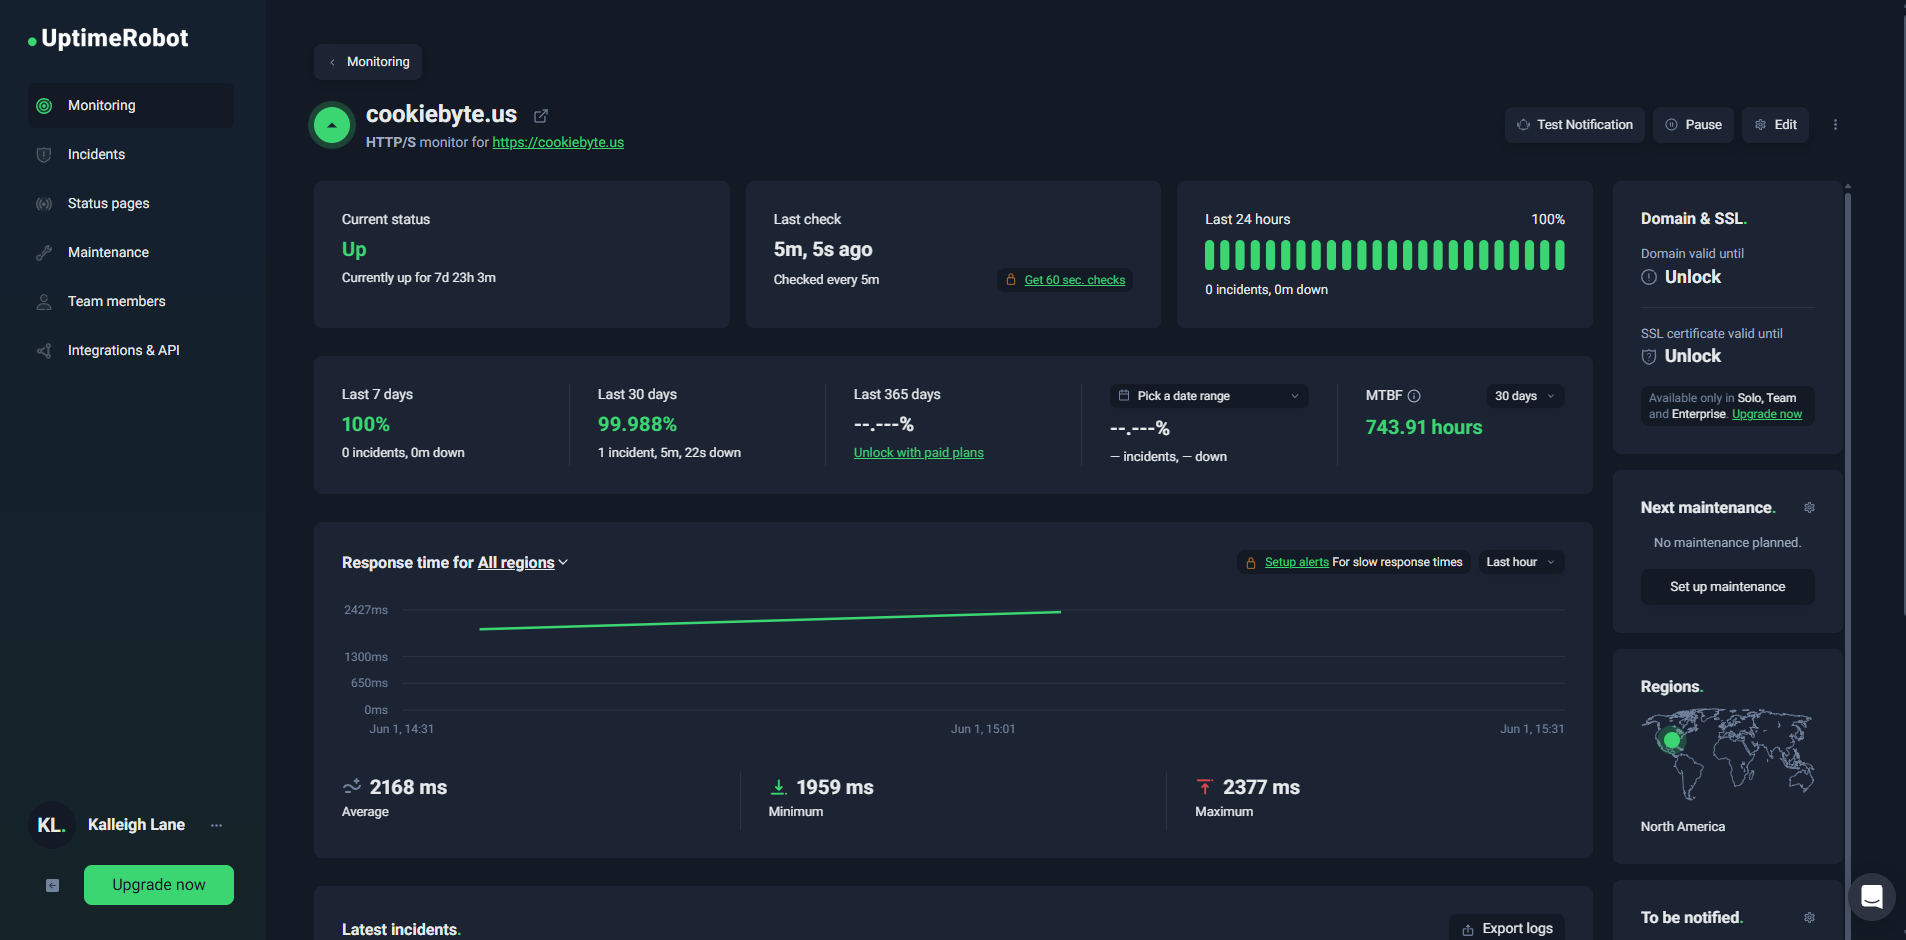Open the https://cookiebyte.us link
The height and width of the screenshot is (940, 1906).
pyautogui.click(x=558, y=143)
